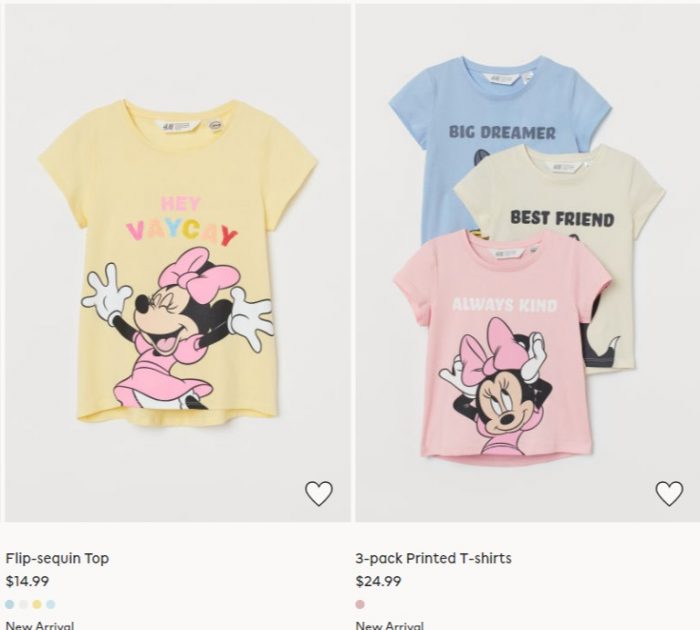The image size is (700, 630).
Task: Click the HEY VAYCAY text on yellow shirt
Action: [182, 222]
